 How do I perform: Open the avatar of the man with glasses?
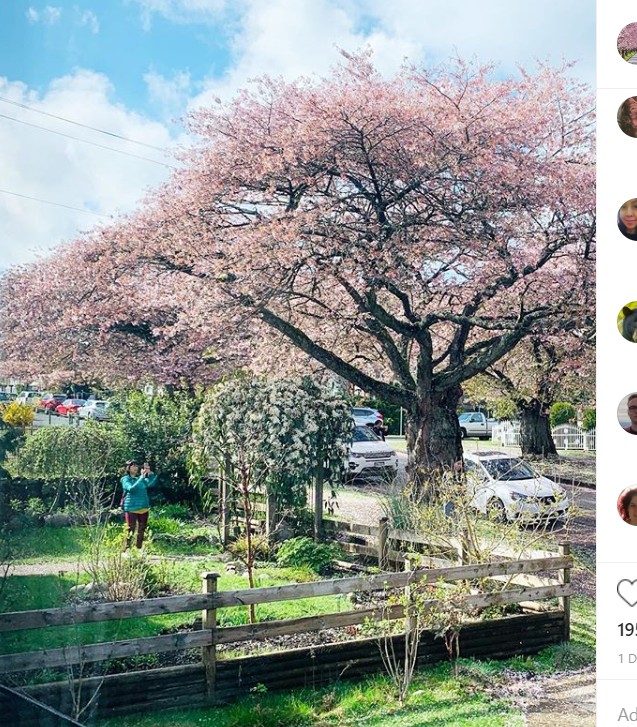(627, 413)
